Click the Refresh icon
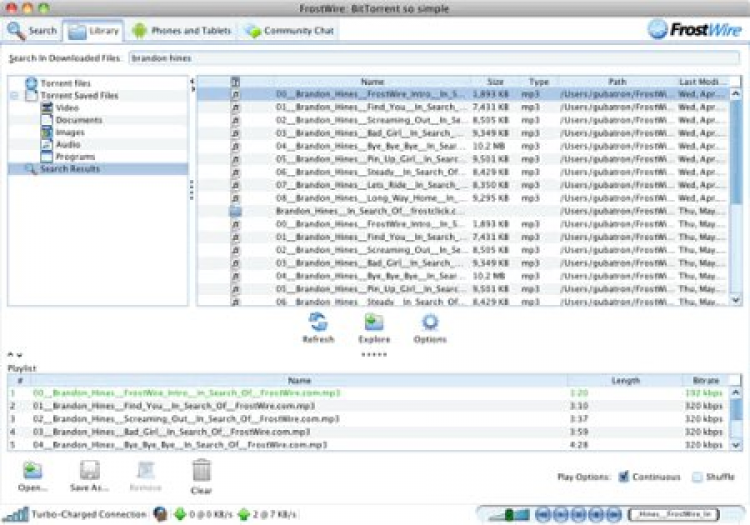The height and width of the screenshot is (525, 750). (x=318, y=322)
